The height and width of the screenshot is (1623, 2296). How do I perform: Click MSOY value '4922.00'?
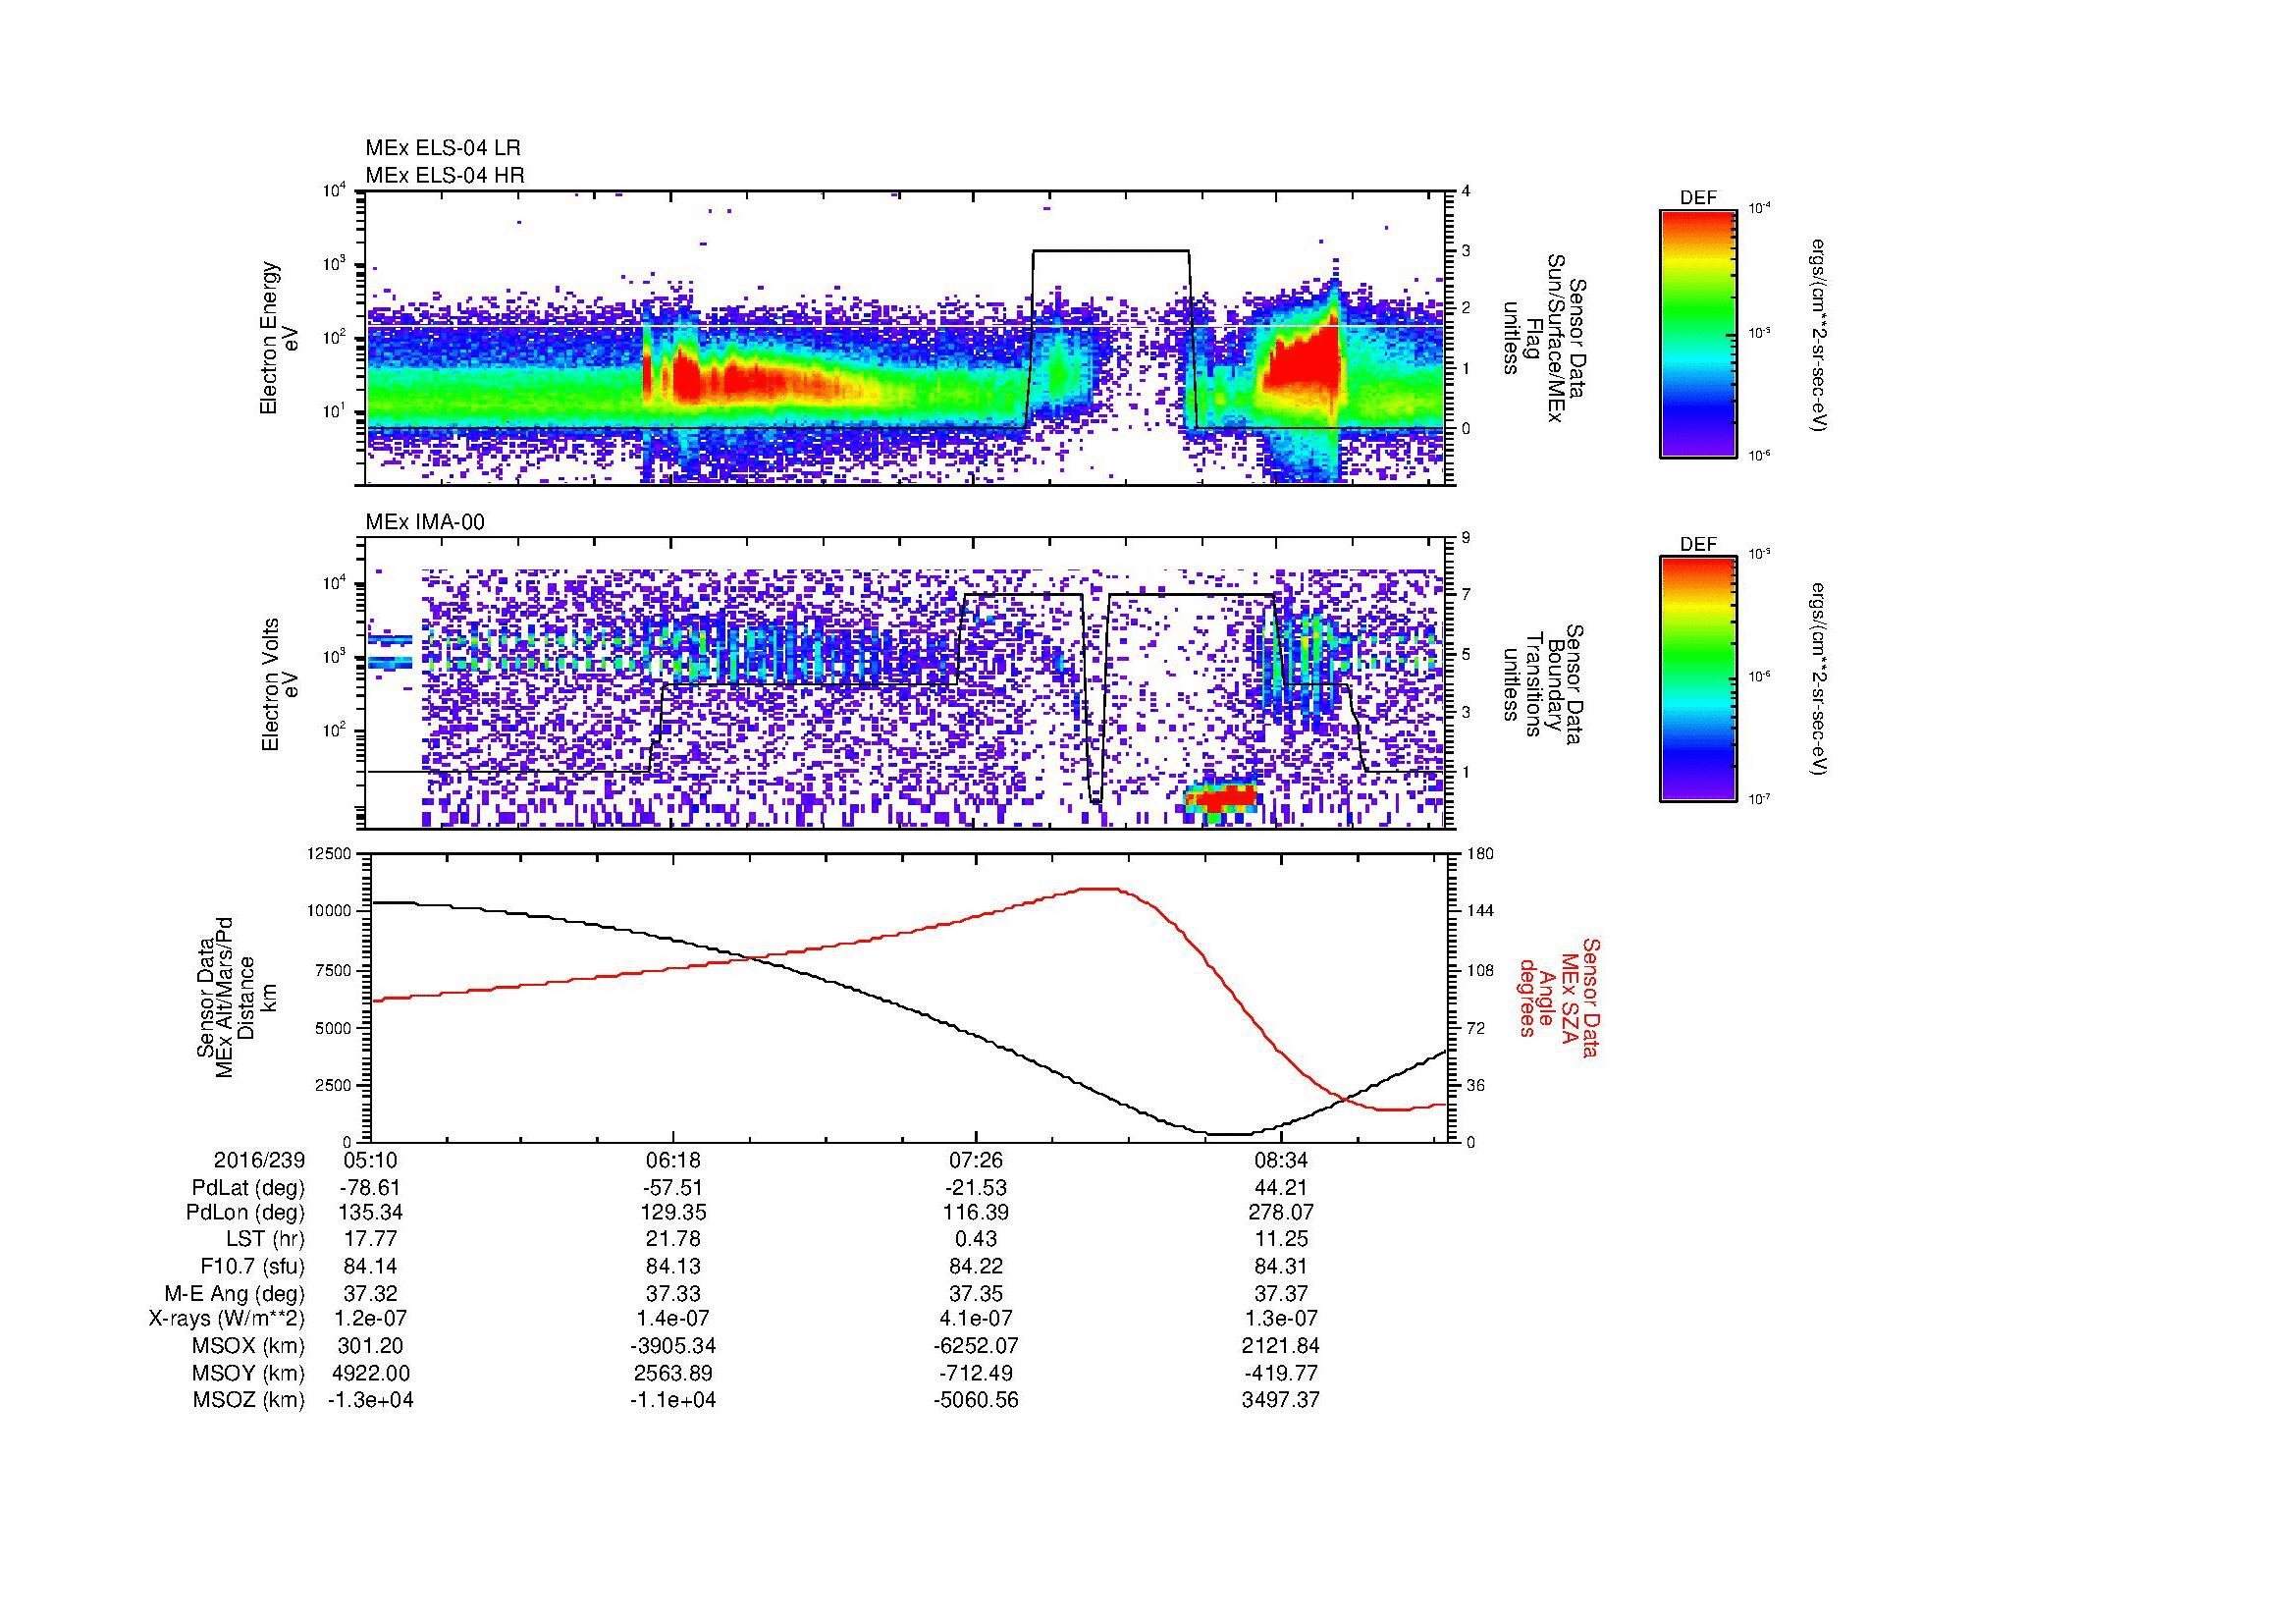[x=370, y=1374]
